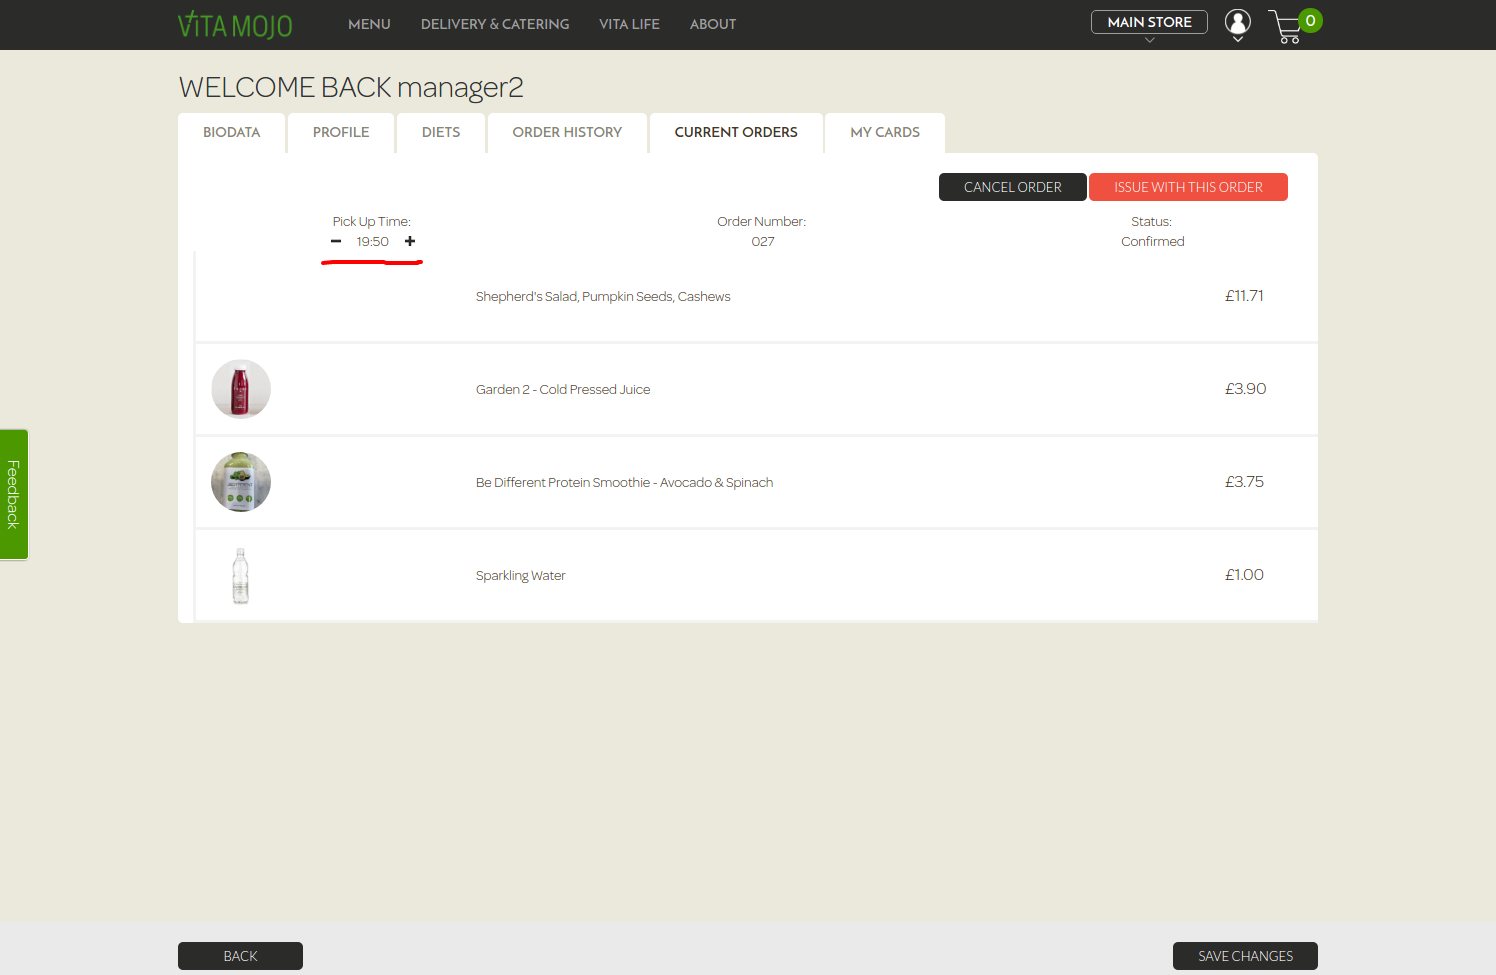Screen dimensions: 1496x975
Task: Click the £1.00 price
Action: coord(1244,575)
